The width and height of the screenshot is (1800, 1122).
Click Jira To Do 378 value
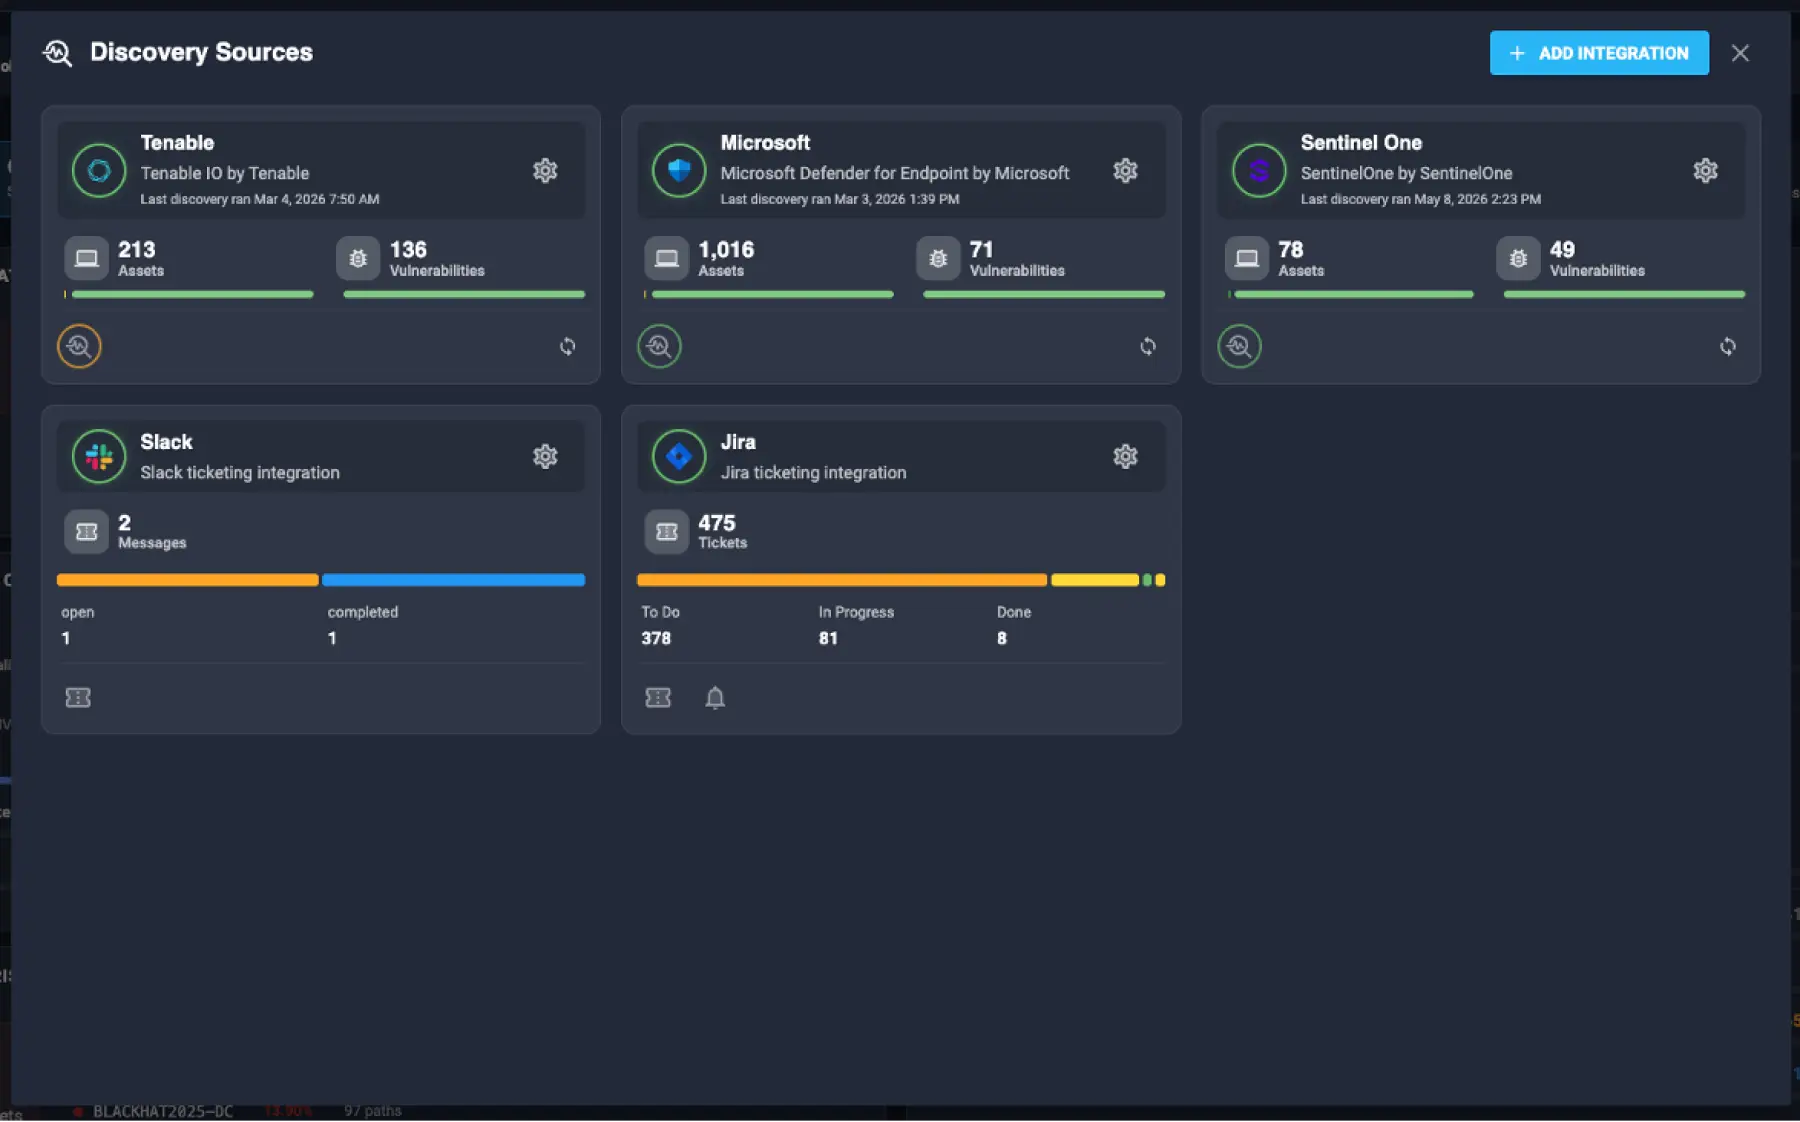click(656, 638)
